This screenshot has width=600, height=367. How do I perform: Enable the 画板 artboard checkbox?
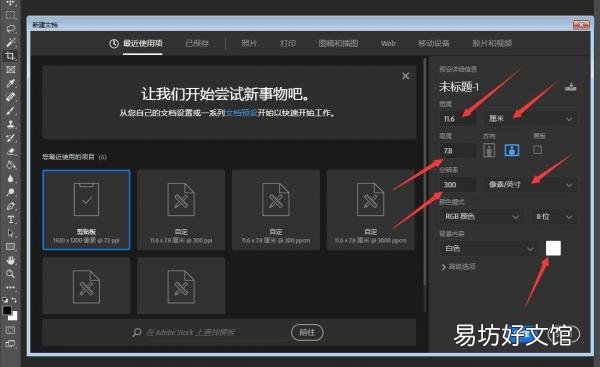[537, 150]
